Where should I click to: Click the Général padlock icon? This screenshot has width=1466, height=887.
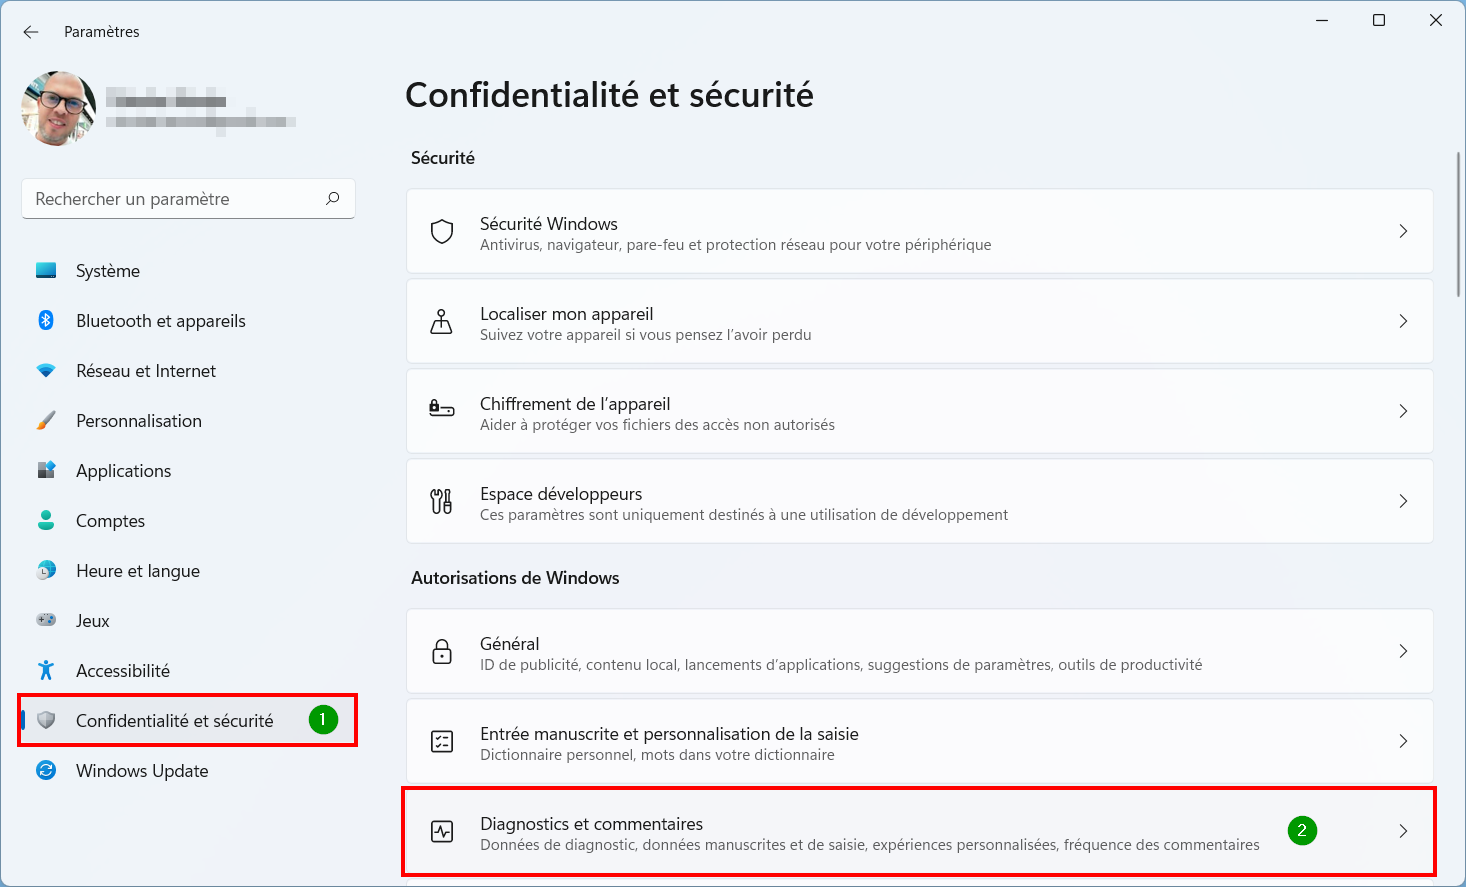coord(442,651)
